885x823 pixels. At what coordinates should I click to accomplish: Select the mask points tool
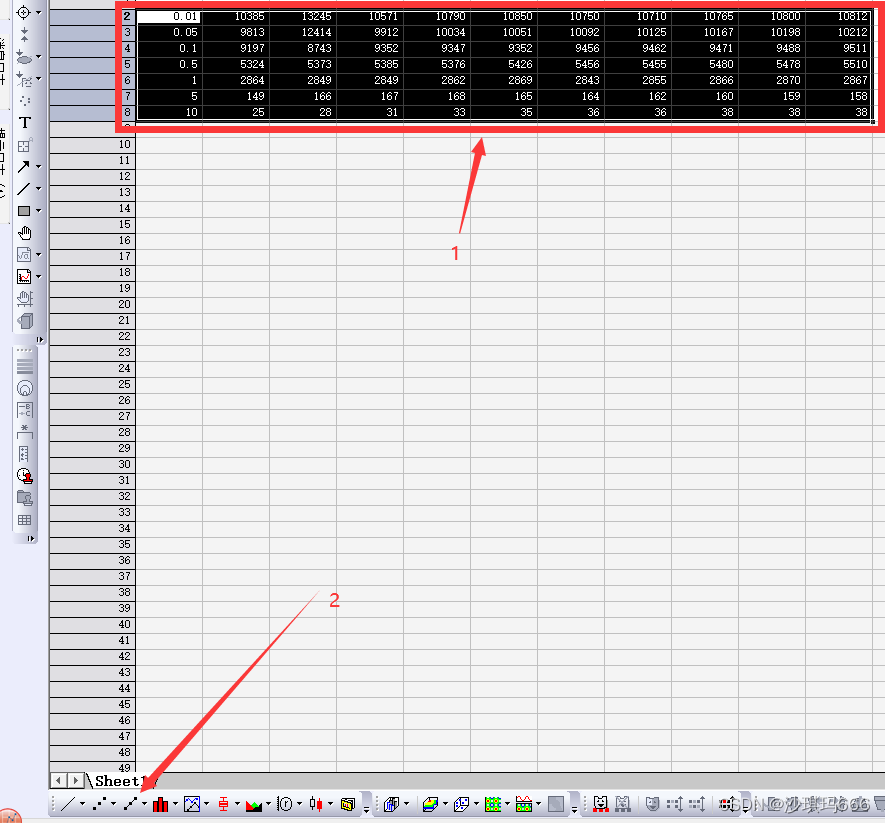coord(24,79)
